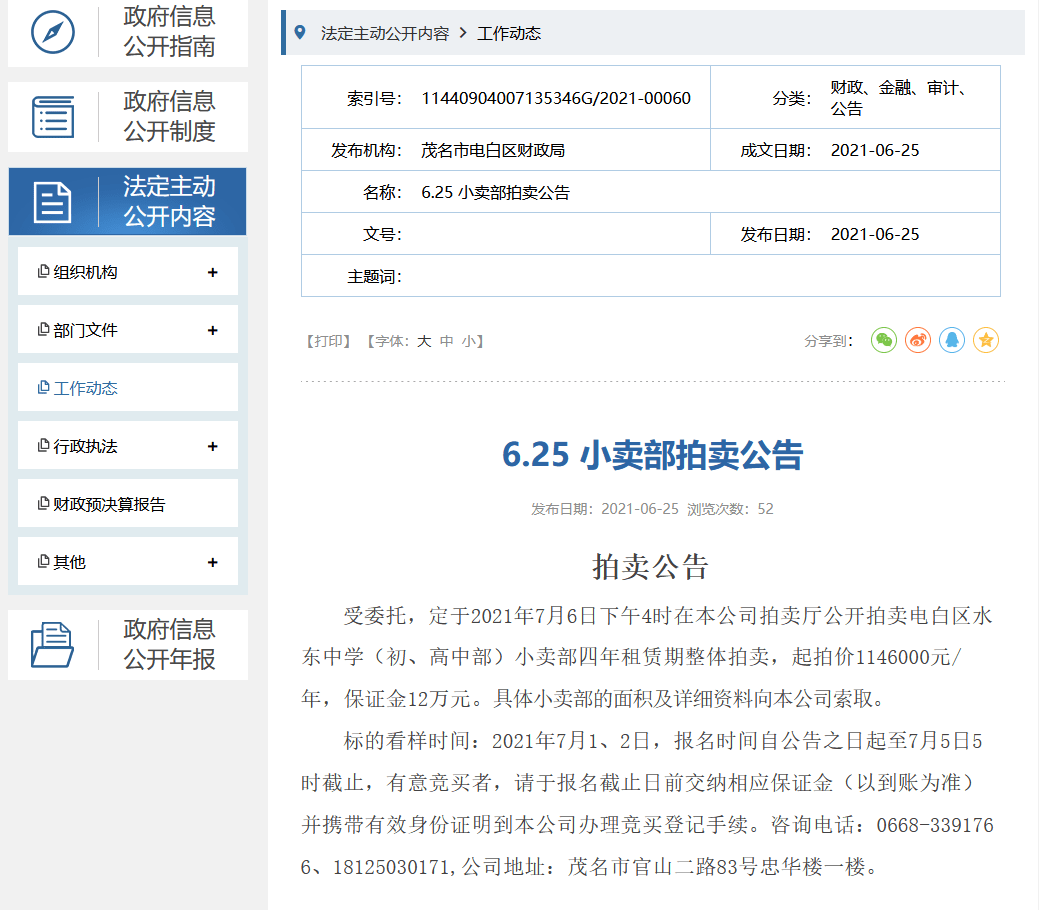Open 政府信息公开指南 text in the sidebar
Image resolution: width=1039 pixels, height=910 pixels.
click(x=170, y=31)
